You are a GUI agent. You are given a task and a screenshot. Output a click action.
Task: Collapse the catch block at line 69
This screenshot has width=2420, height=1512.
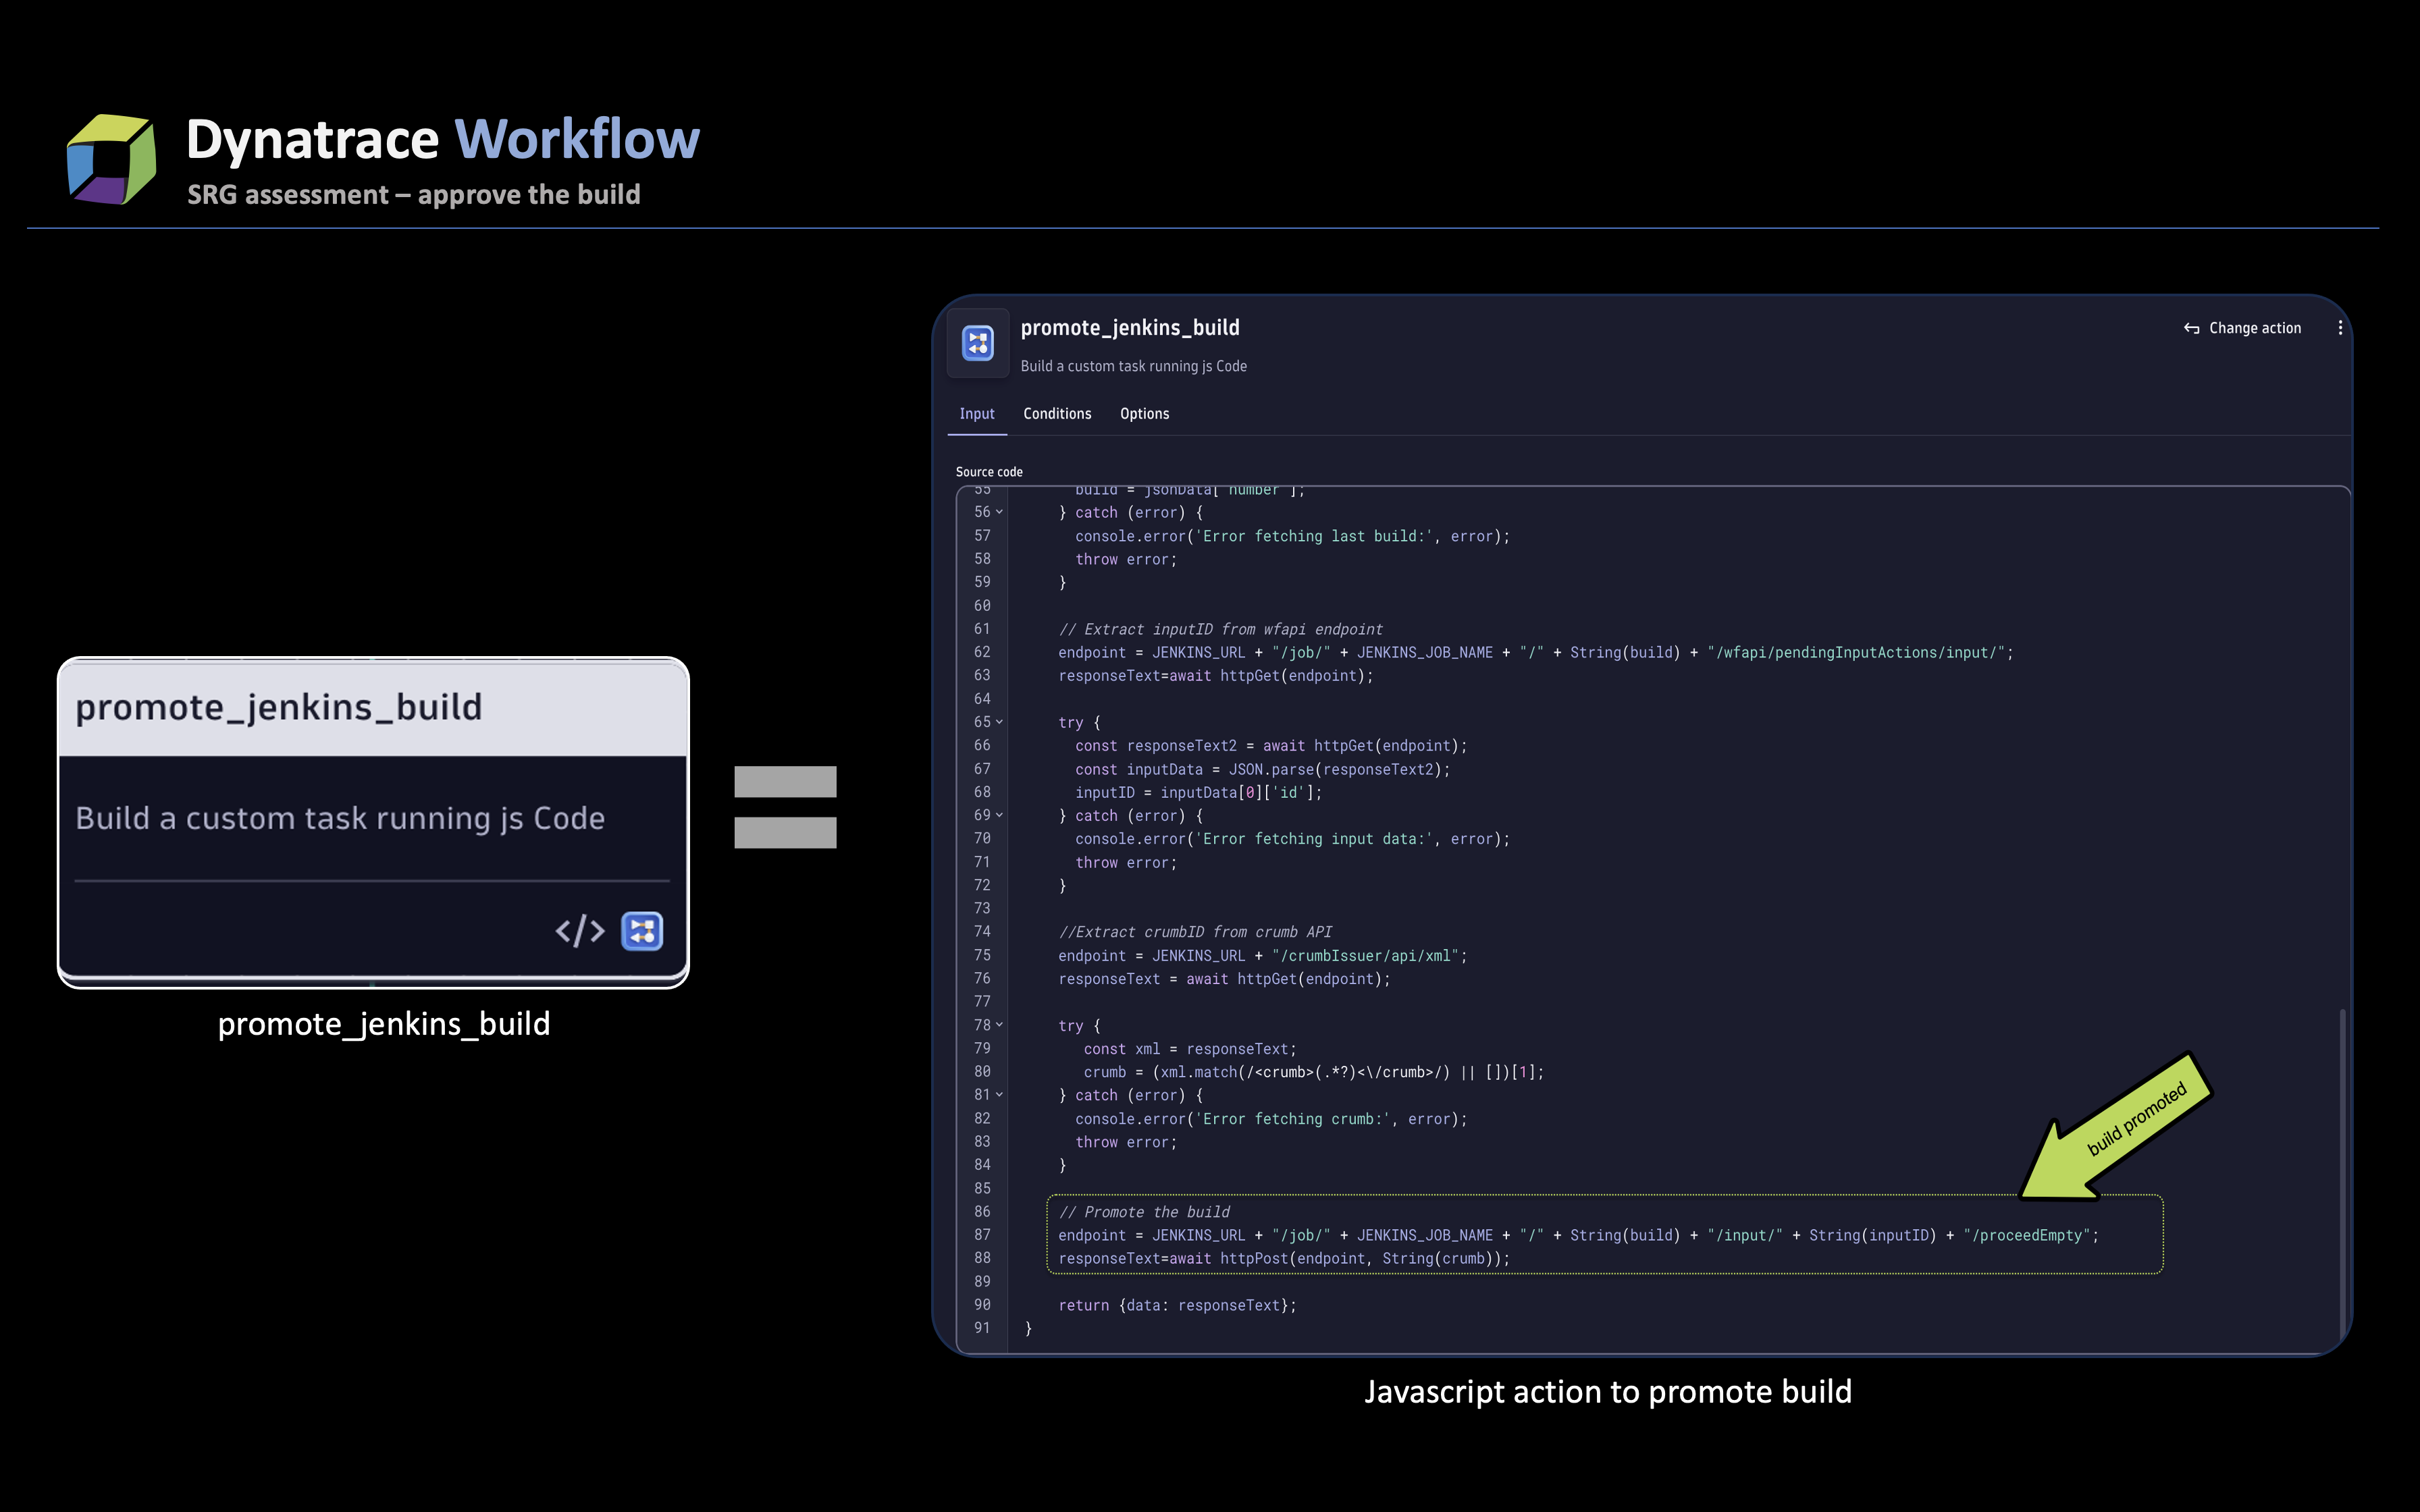tap(999, 816)
